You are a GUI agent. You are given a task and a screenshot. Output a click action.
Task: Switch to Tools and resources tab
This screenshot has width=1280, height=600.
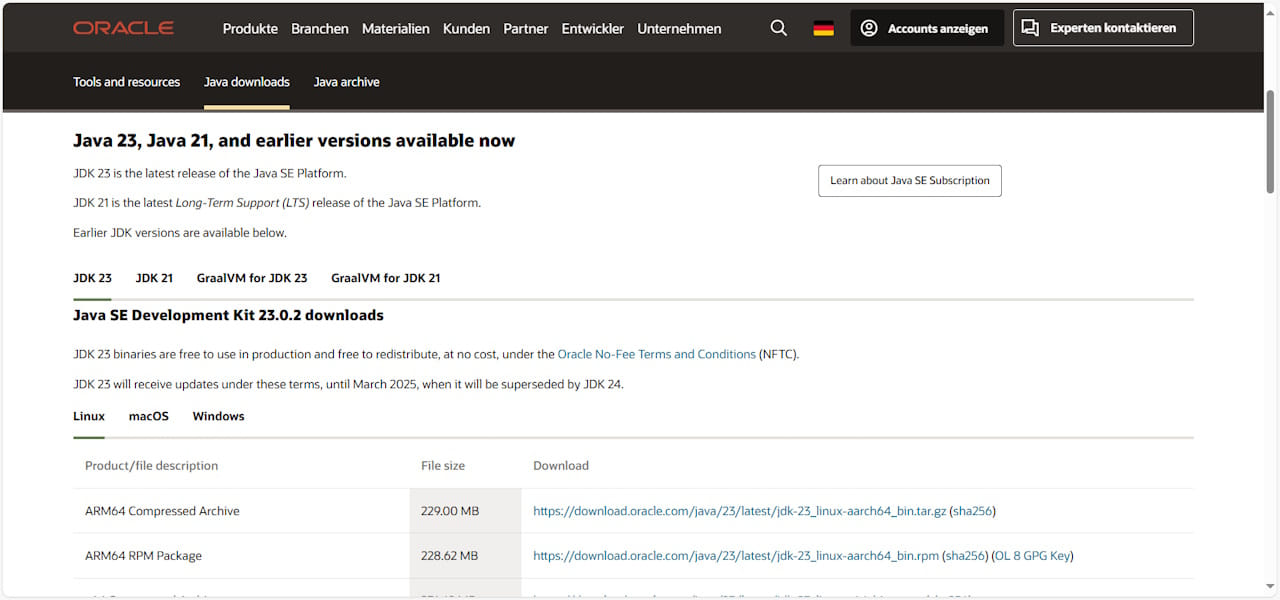pyautogui.click(x=126, y=82)
